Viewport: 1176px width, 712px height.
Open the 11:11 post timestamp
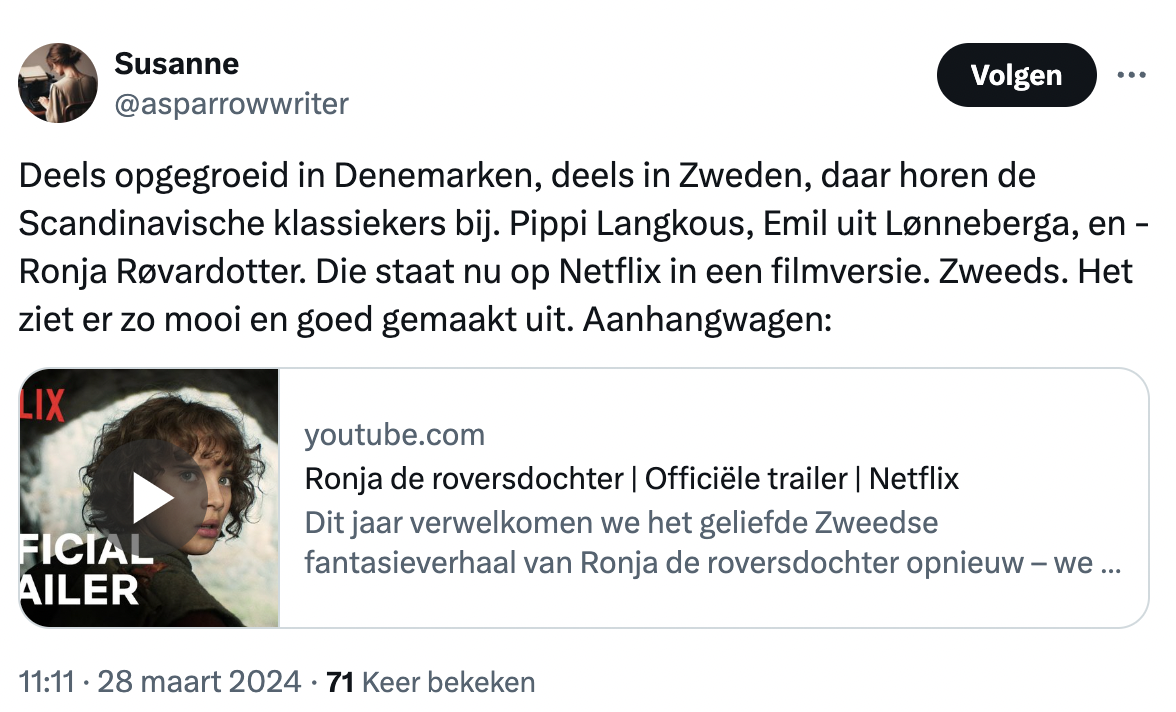tap(47, 682)
